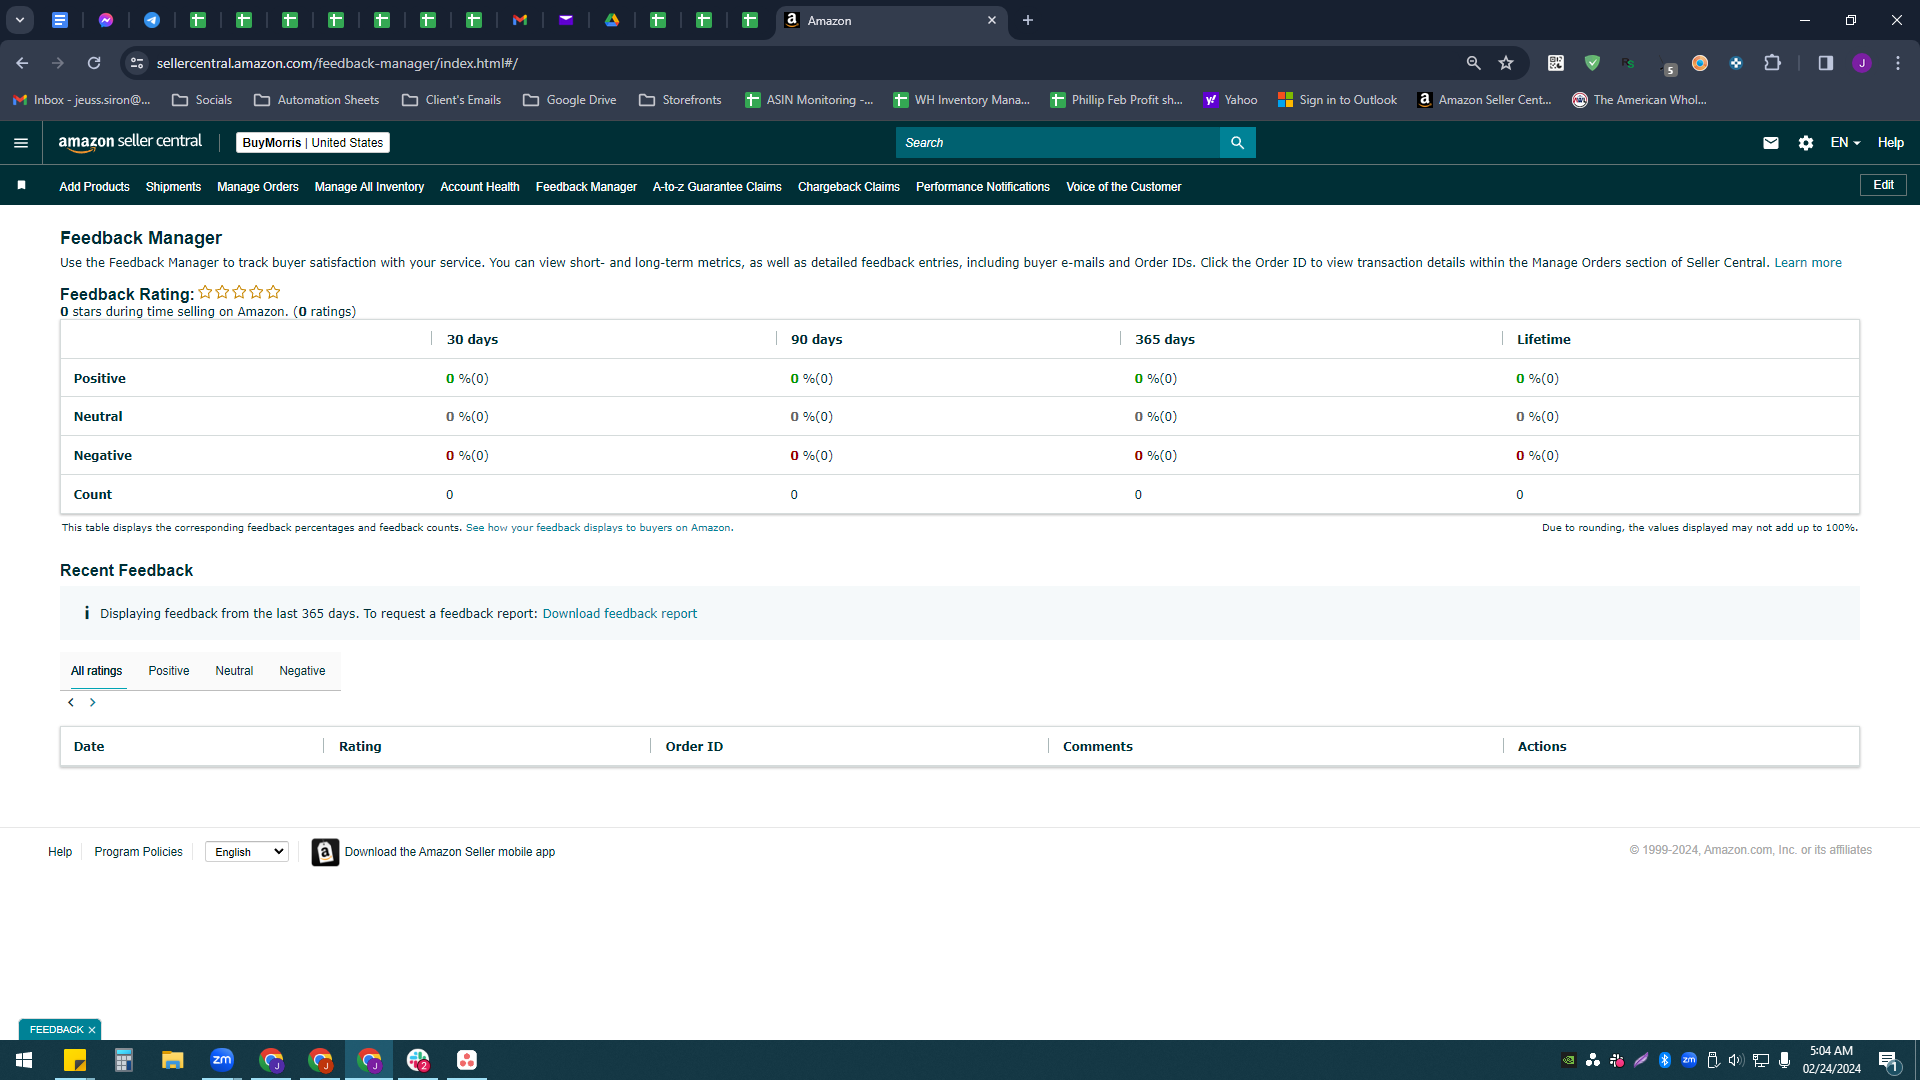Click the Amazon Seller Central logo

tap(130, 142)
